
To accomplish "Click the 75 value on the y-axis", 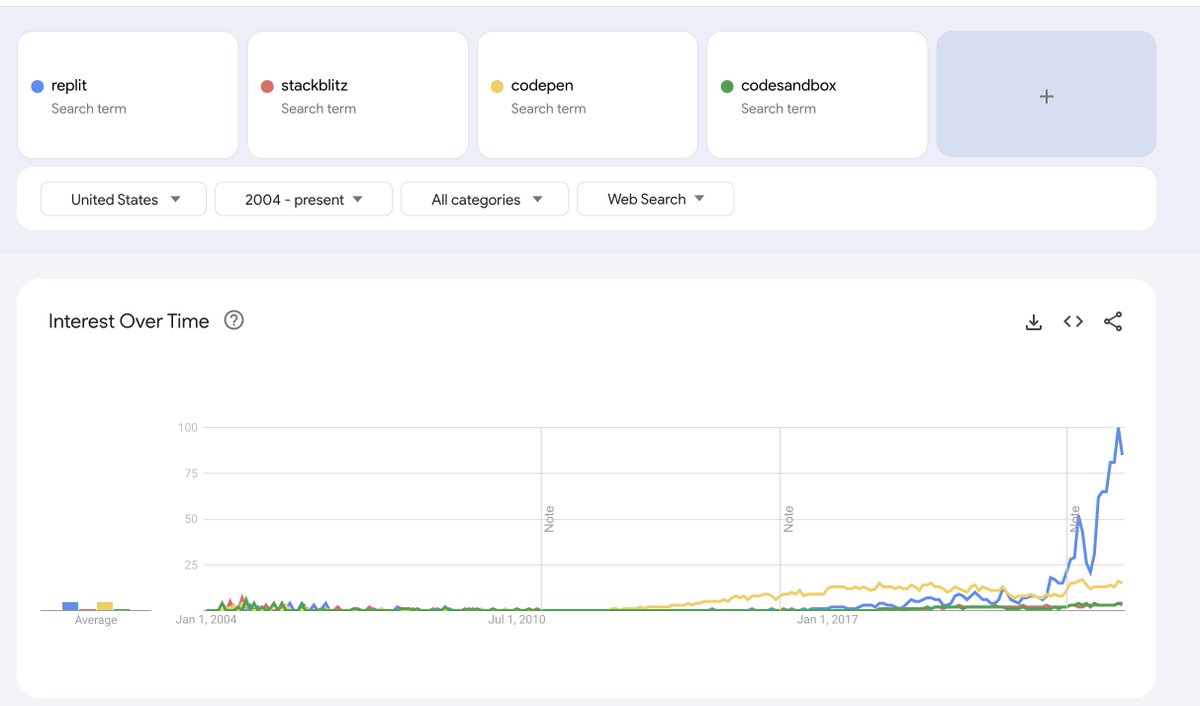I will [190, 474].
